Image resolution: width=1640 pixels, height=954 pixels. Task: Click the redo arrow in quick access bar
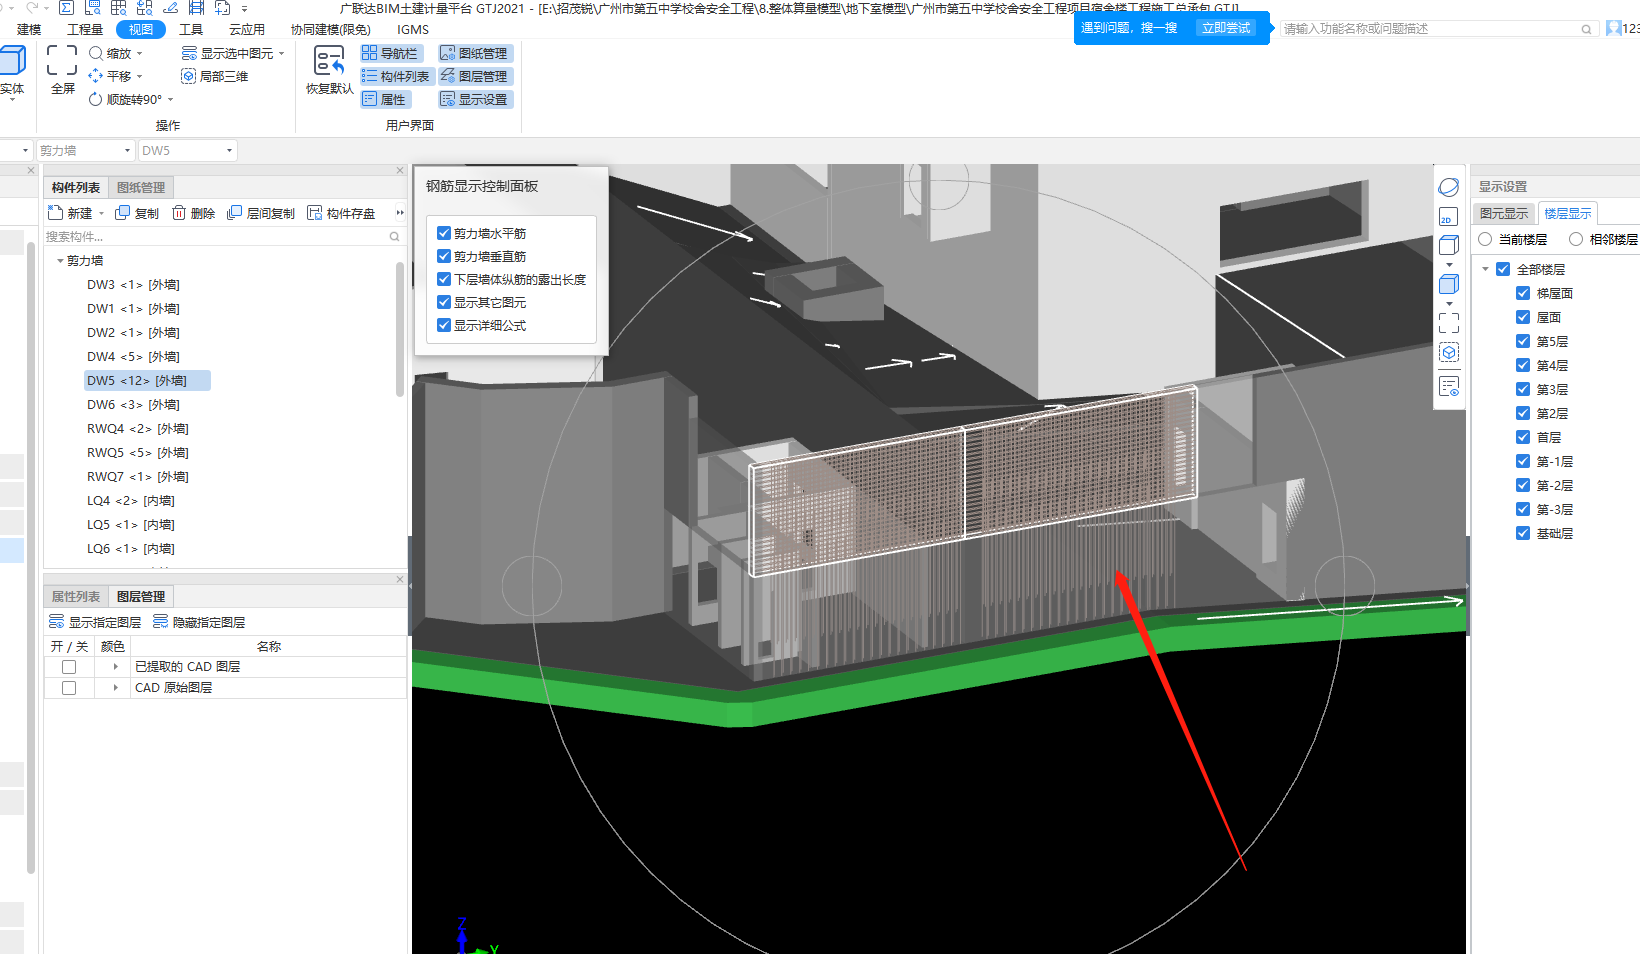32,7
